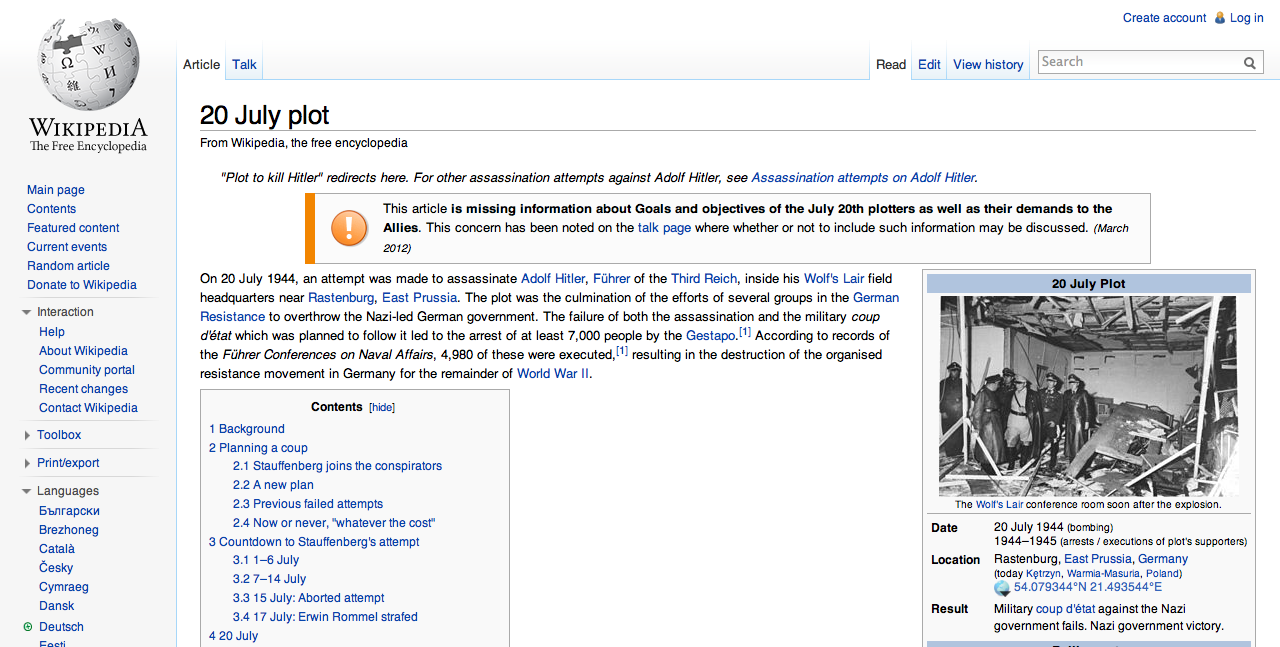Screen dimensions: 1280x647
Task: Switch to Brezhoneg language version
Action: (x=69, y=530)
